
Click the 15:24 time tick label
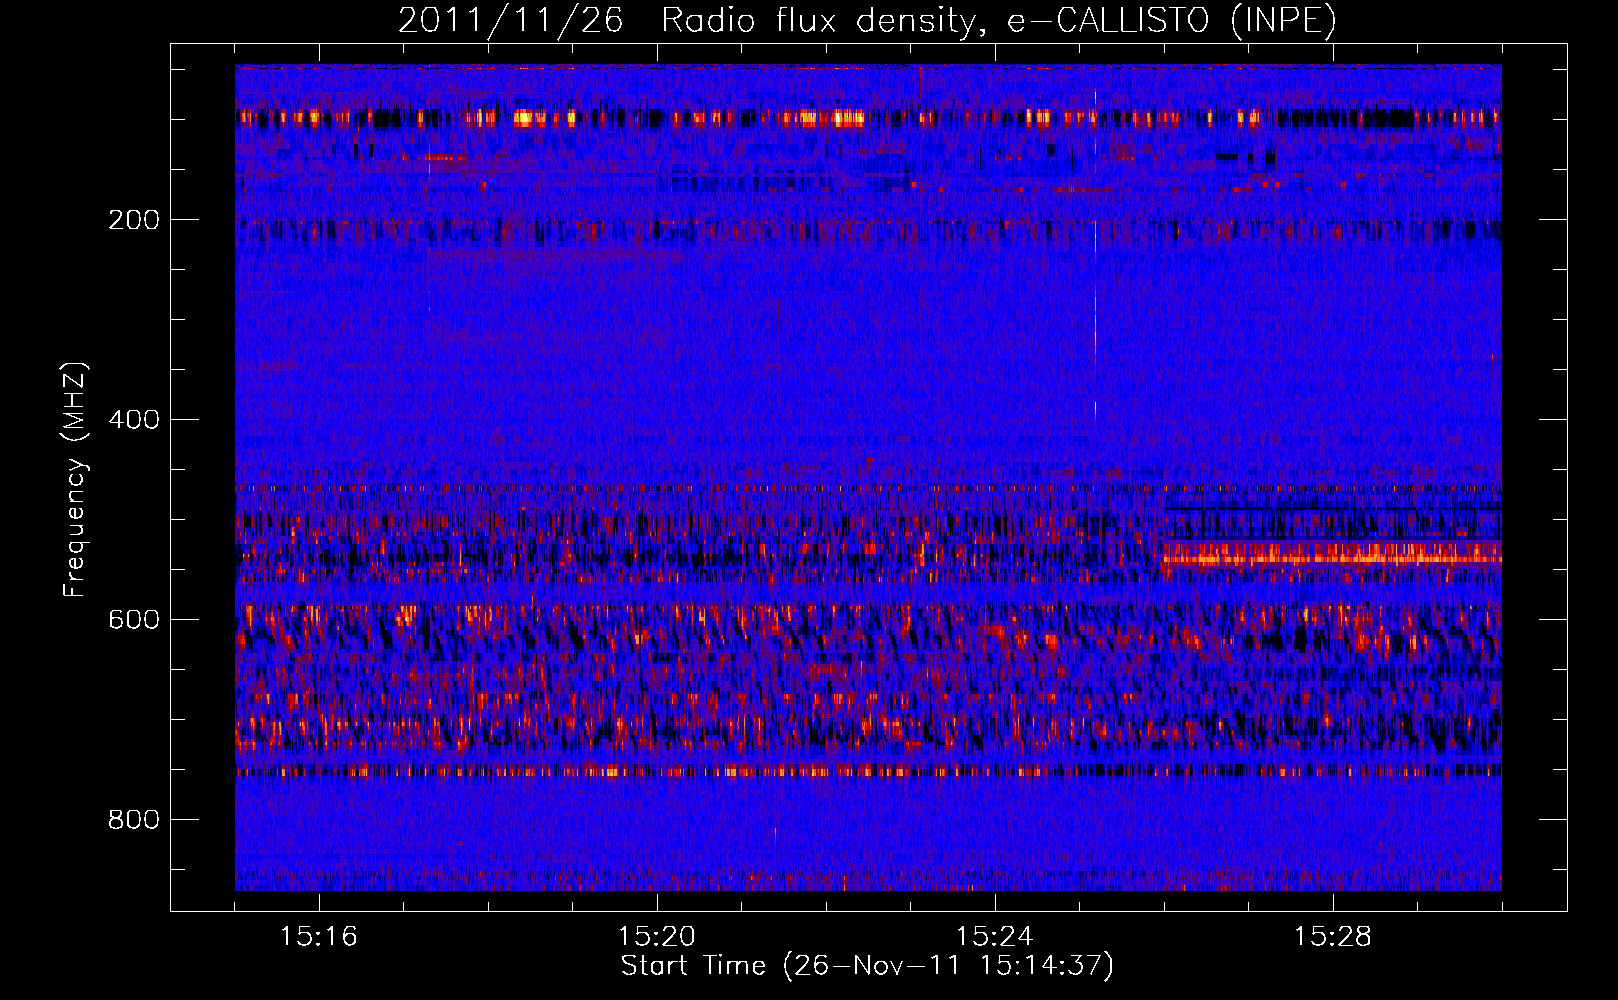click(994, 937)
